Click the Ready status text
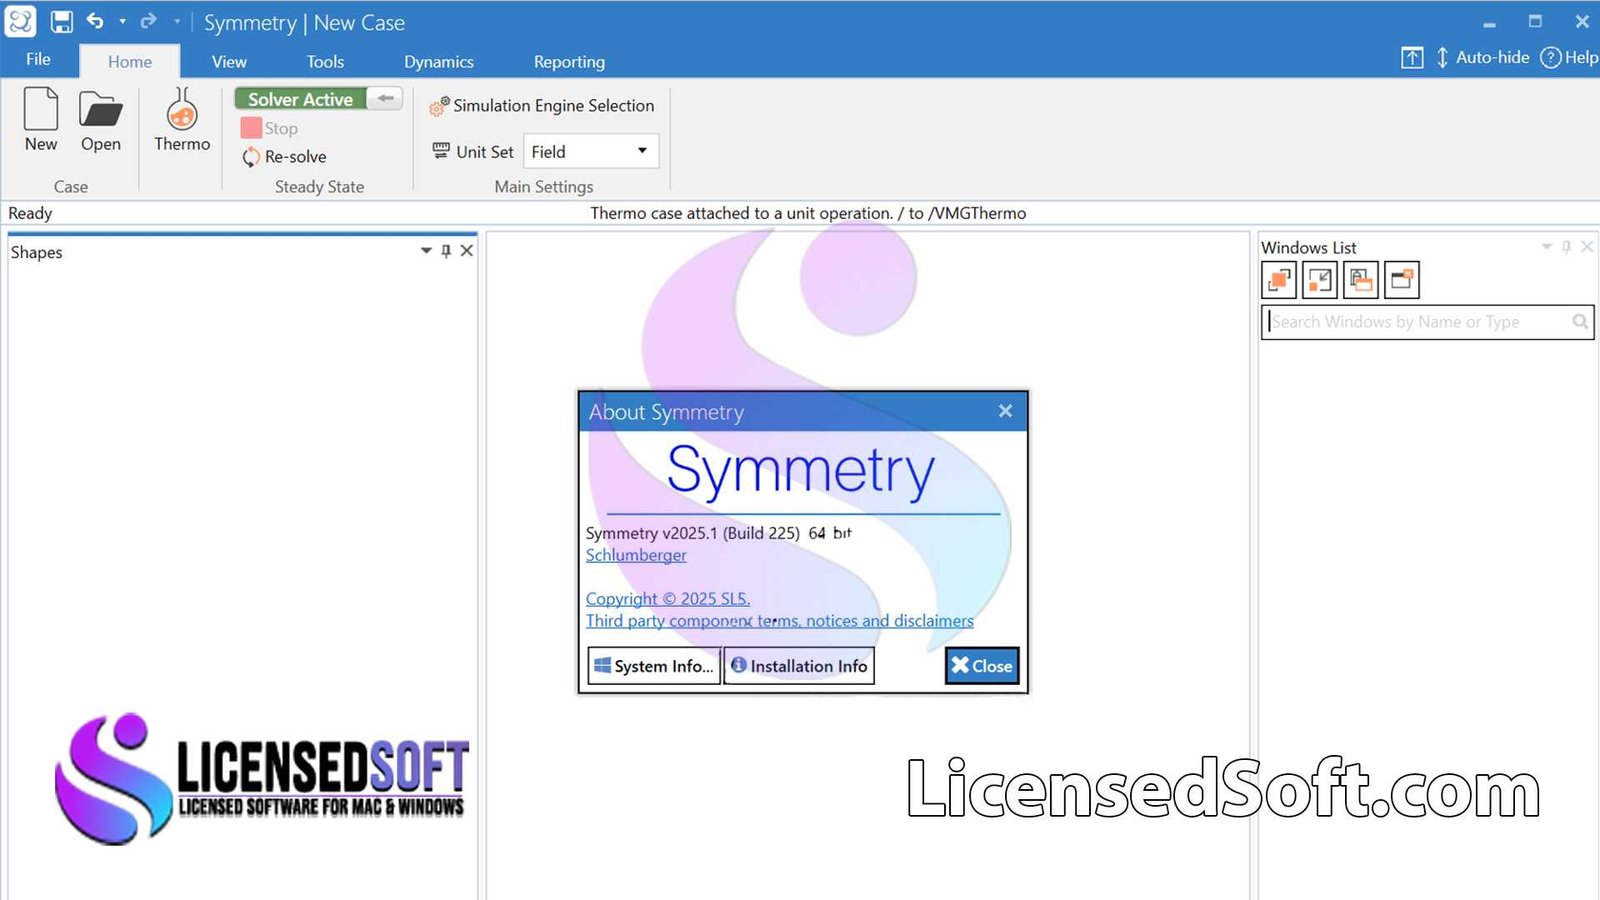This screenshot has height=900, width=1600. [x=30, y=213]
